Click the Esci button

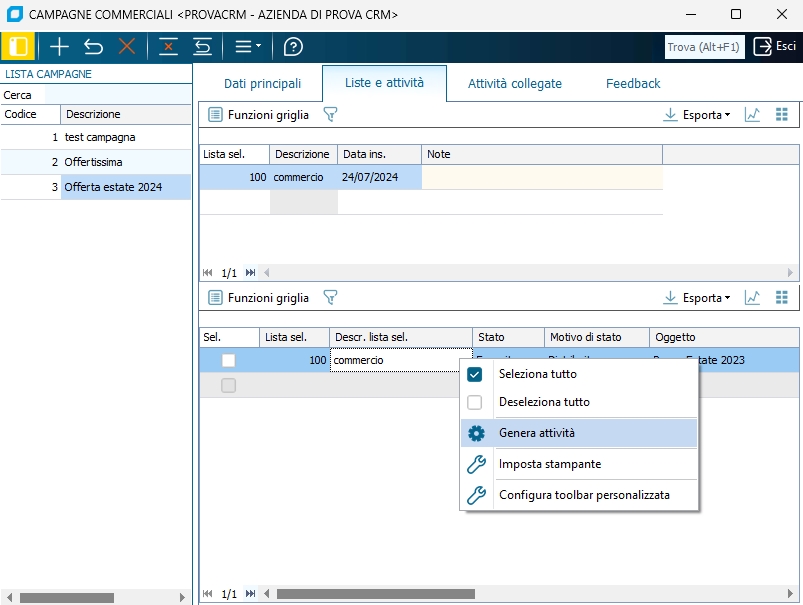[775, 46]
